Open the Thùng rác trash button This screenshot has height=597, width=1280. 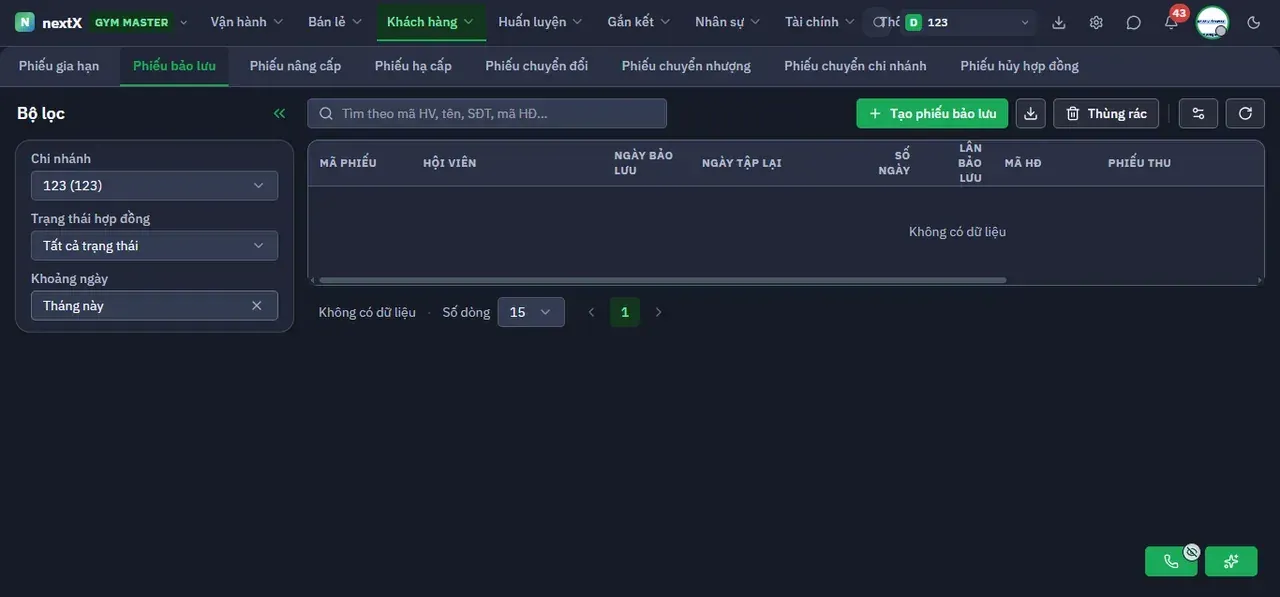click(1106, 113)
